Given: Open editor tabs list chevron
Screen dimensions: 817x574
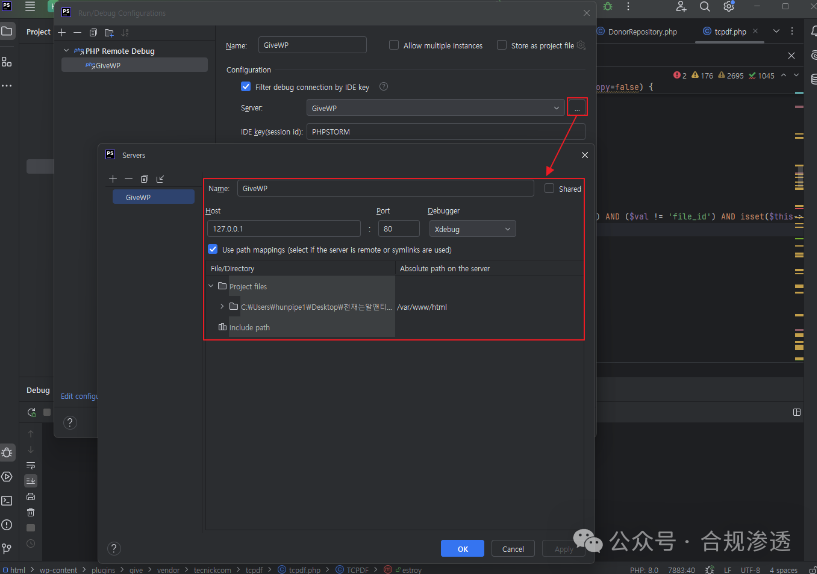Looking at the screenshot, I should (x=776, y=31).
